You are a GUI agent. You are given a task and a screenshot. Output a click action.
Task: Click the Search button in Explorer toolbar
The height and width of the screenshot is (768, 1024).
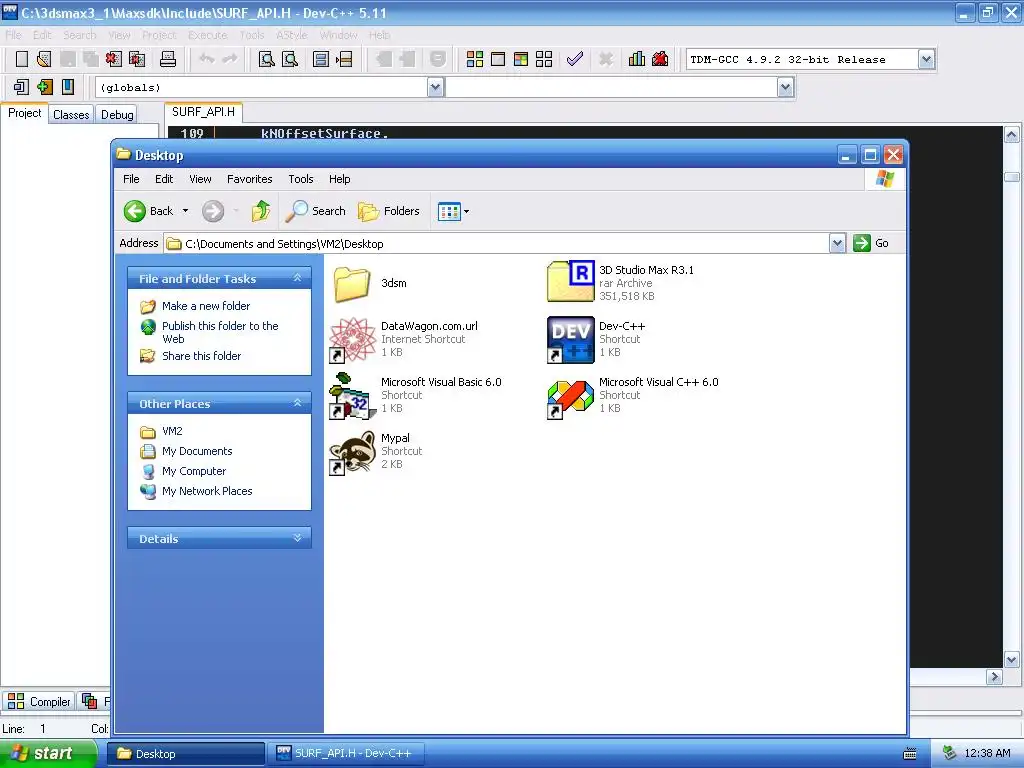coord(316,211)
